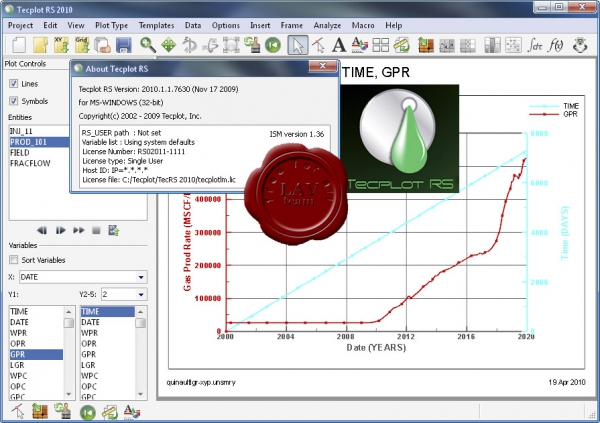
Task: Open the Templates menu
Action: click(156, 26)
